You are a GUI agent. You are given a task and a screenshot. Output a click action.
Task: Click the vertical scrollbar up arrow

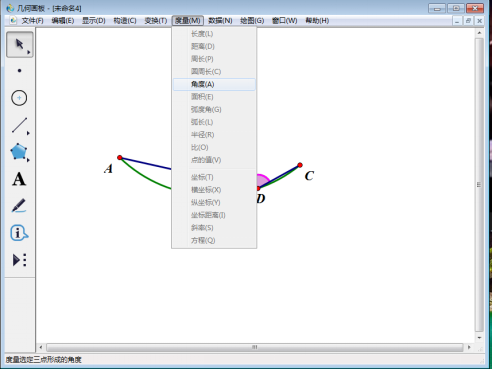479,33
